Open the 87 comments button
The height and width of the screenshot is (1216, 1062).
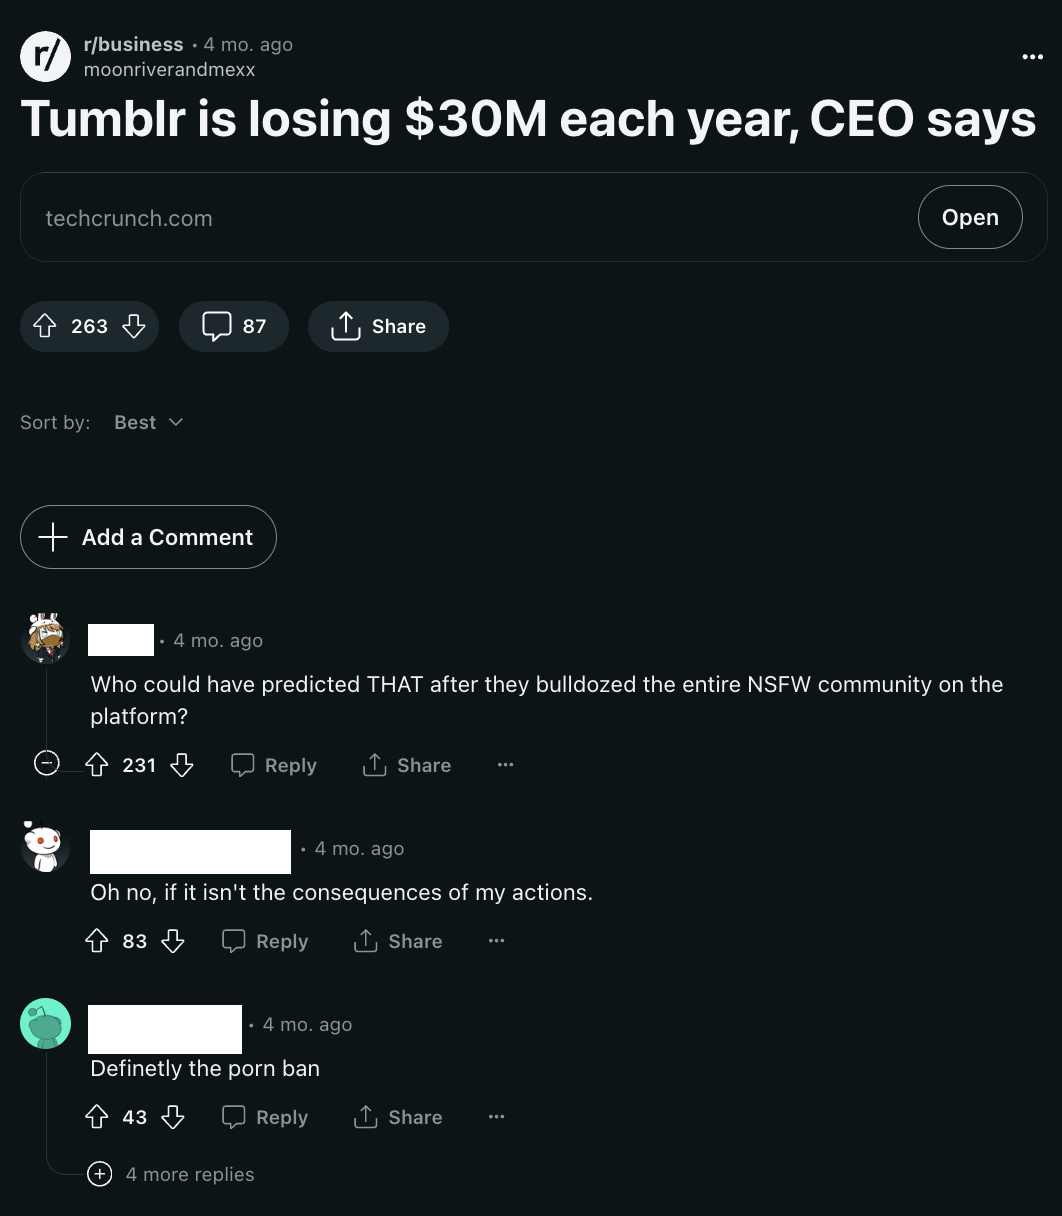click(x=234, y=326)
